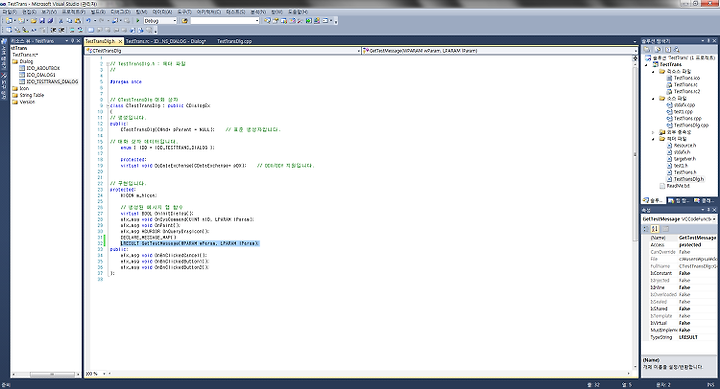Click the TypeString value LRESULT in Properties

(688, 337)
